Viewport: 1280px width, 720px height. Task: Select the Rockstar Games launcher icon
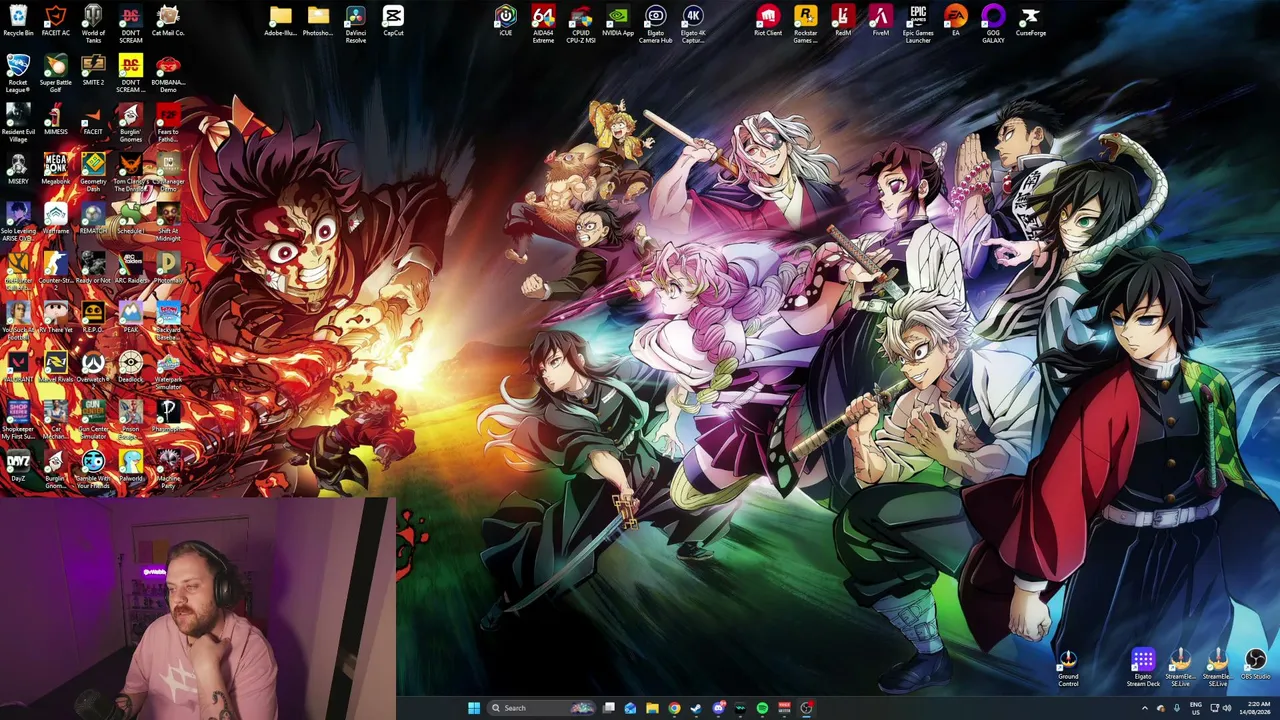coord(805,24)
